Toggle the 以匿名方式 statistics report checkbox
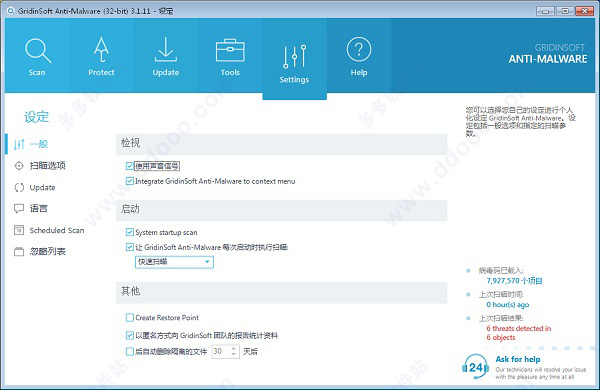600x390 pixels. tap(130, 336)
